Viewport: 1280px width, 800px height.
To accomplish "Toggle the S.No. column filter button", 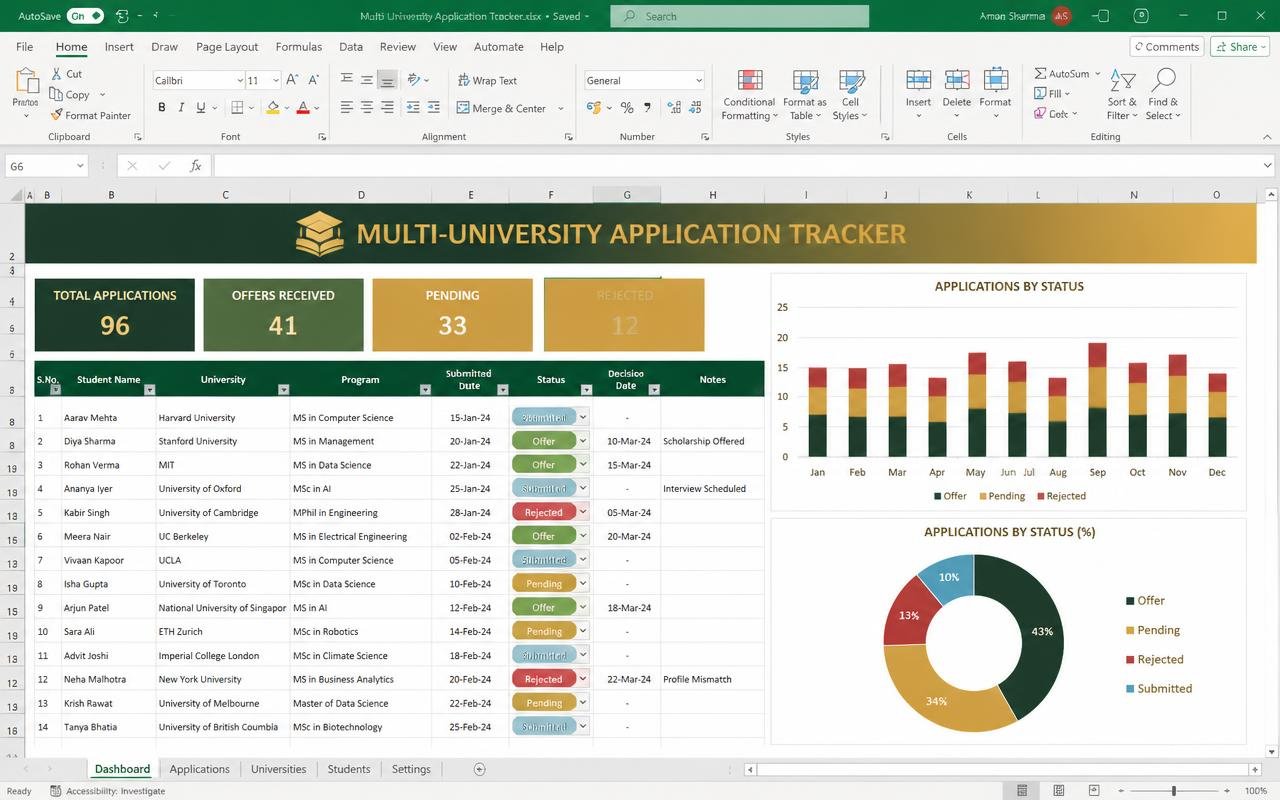I will (55, 390).
